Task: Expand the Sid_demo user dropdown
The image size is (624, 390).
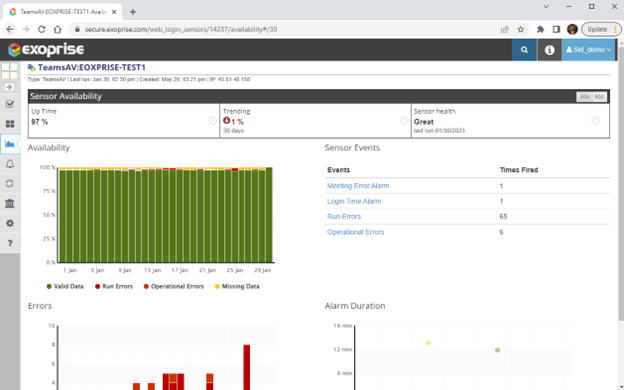Action: (588, 50)
